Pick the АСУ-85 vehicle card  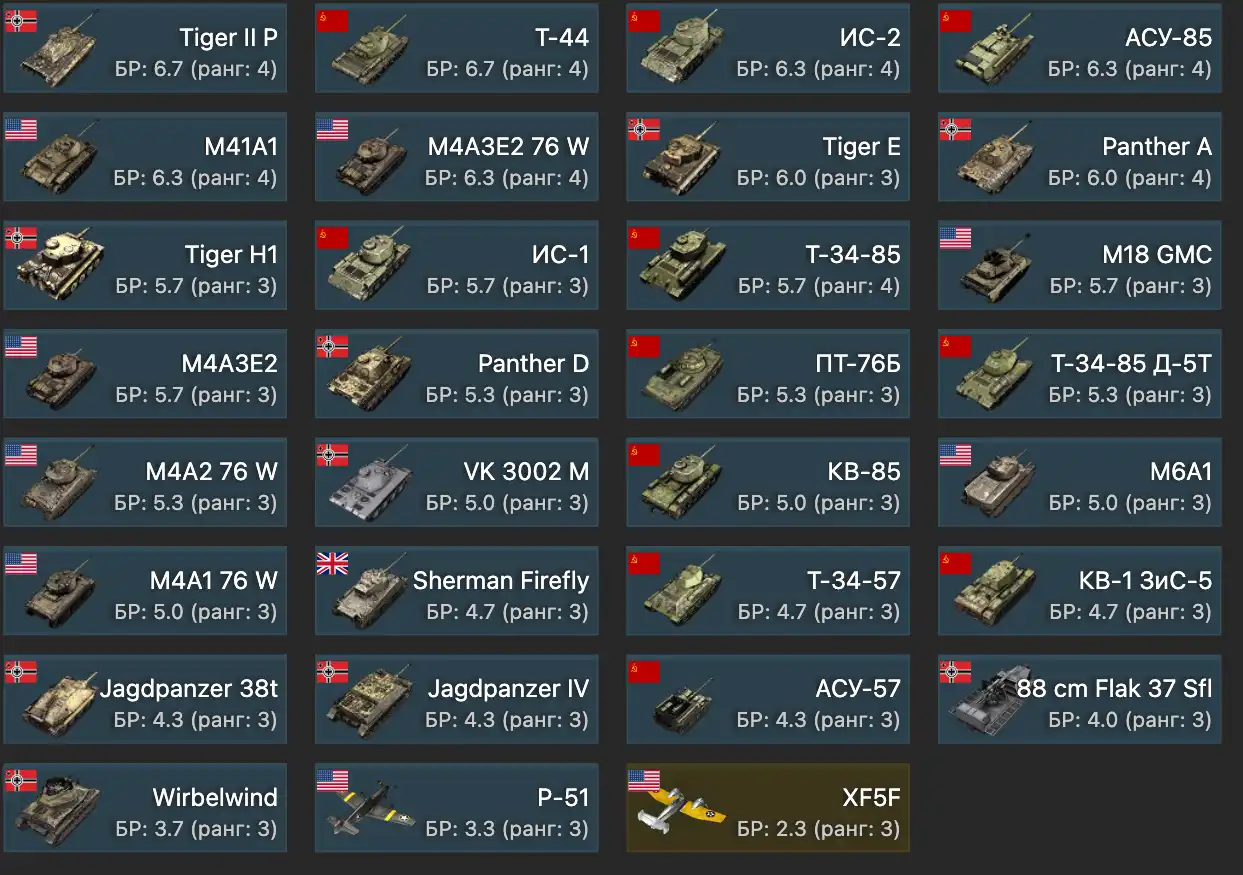1079,48
